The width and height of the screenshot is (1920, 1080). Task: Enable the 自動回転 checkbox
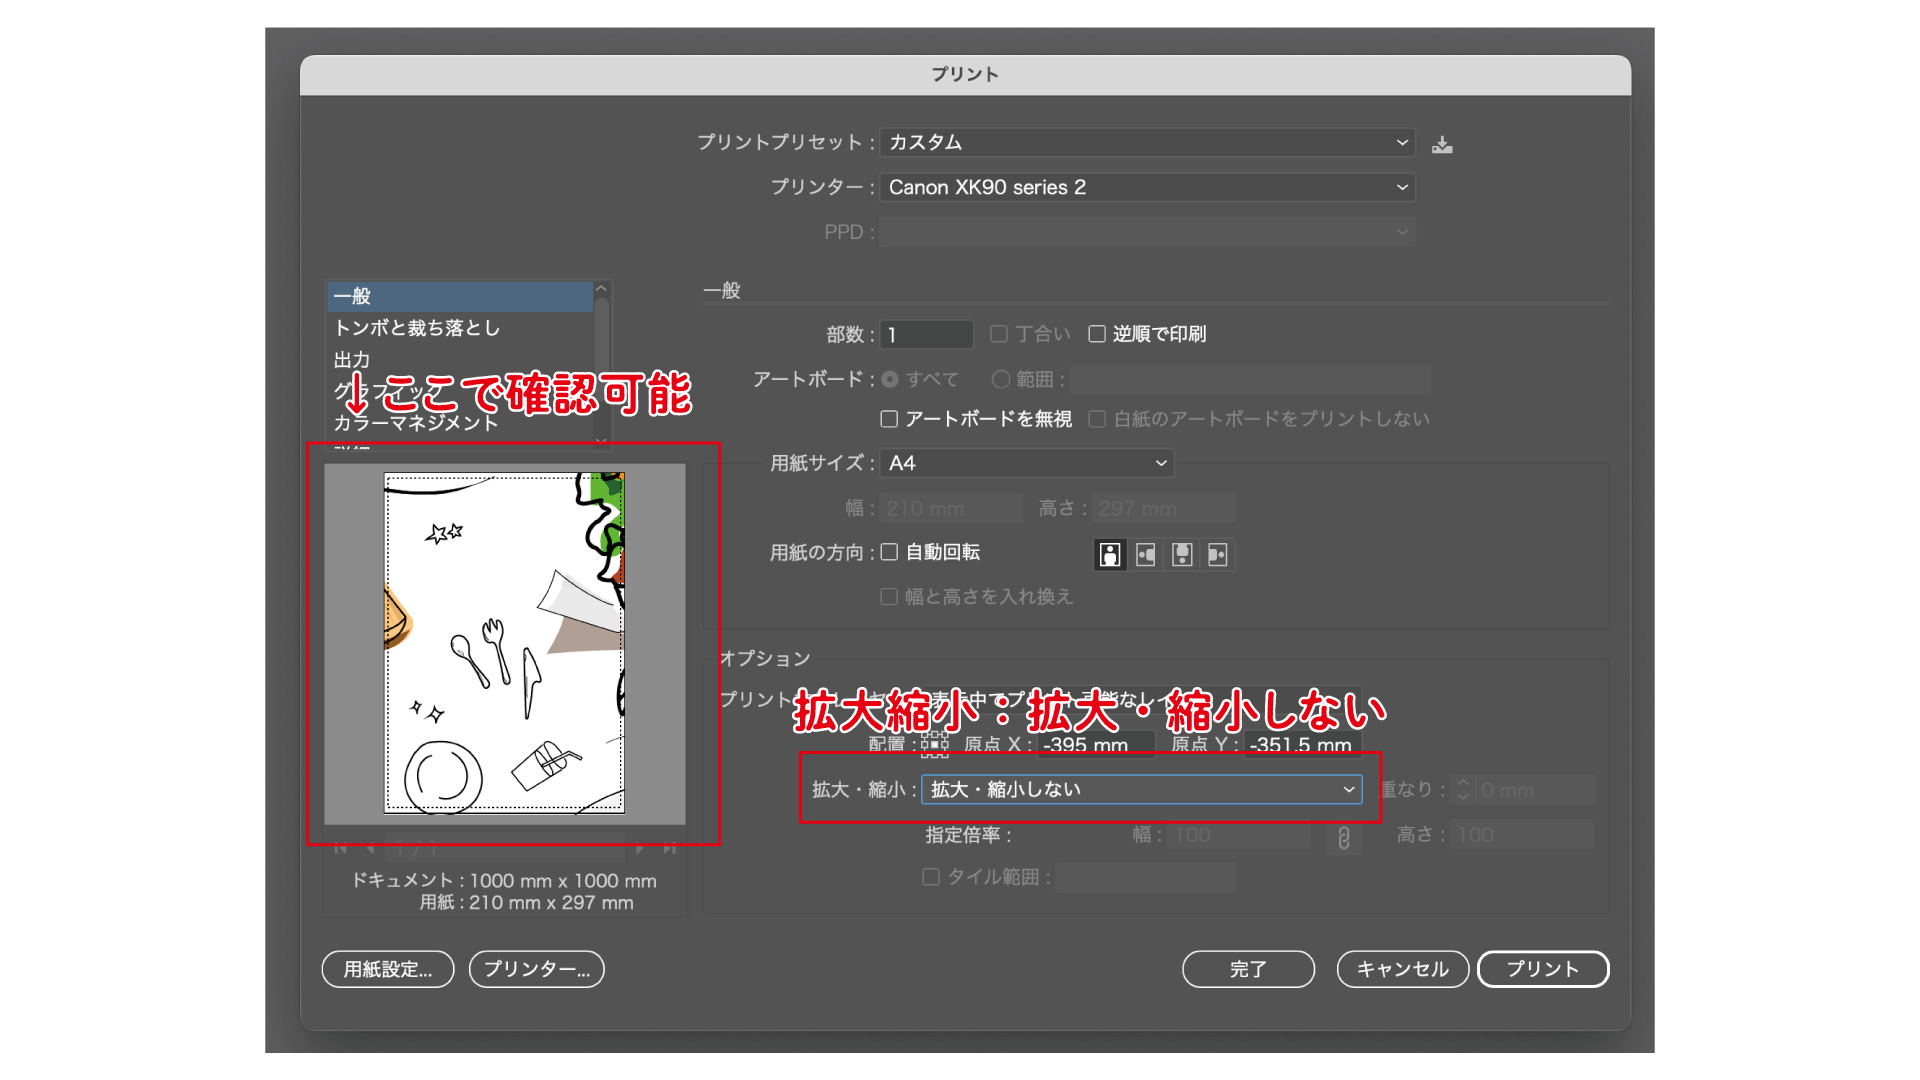coord(889,552)
